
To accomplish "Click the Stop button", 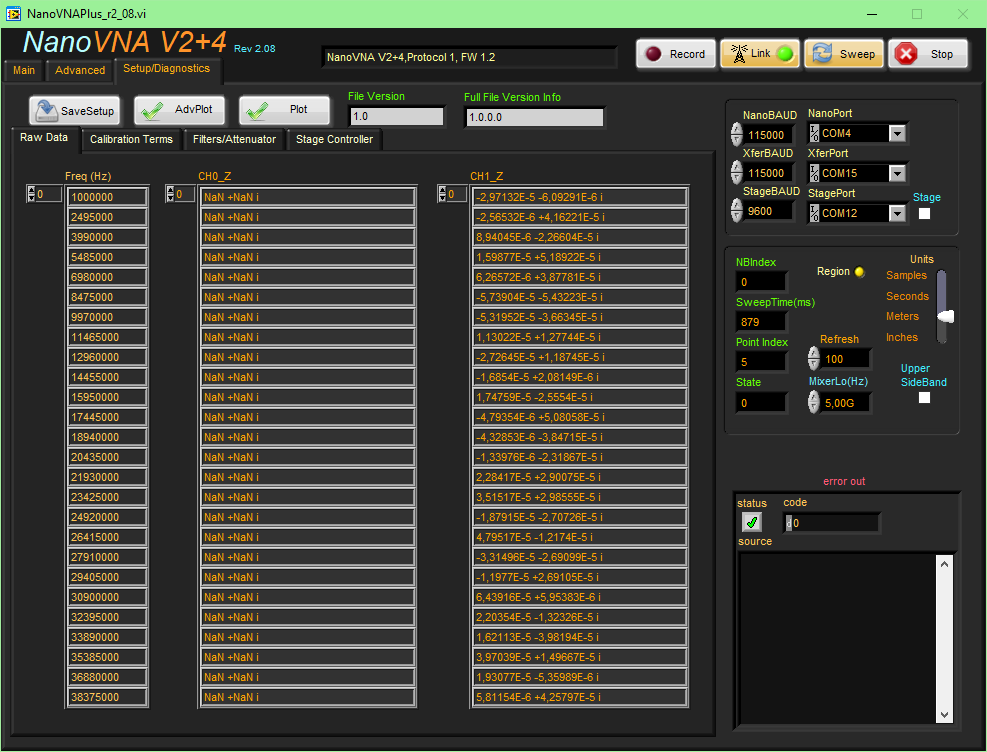I will point(928,54).
